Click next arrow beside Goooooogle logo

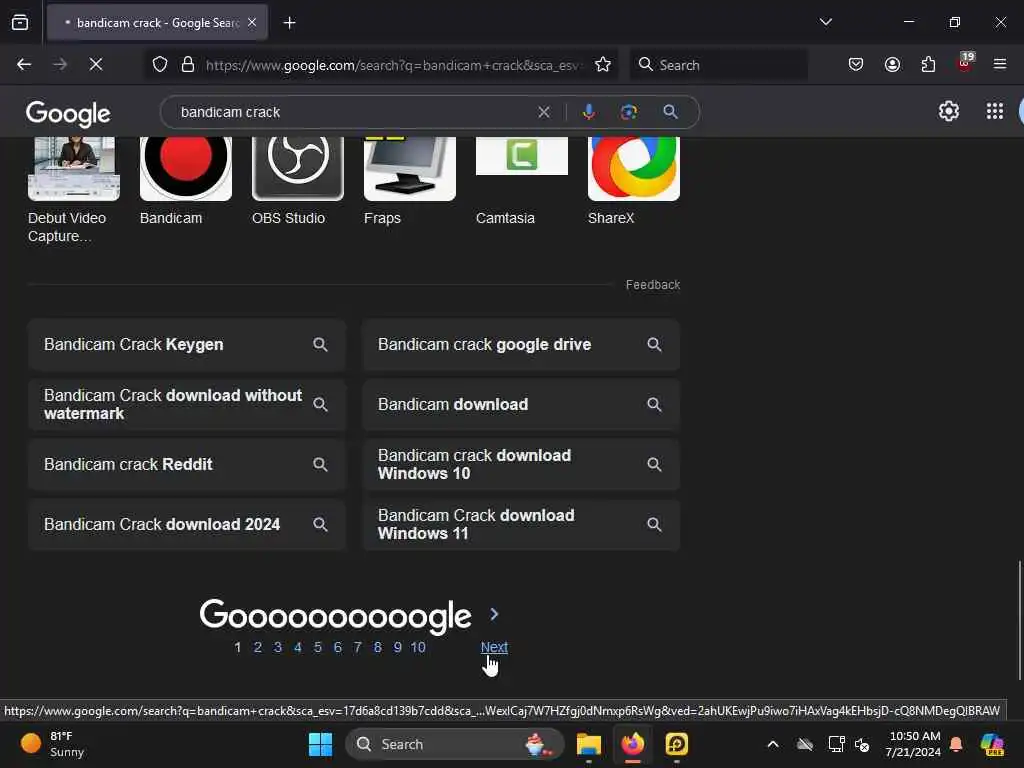click(494, 615)
